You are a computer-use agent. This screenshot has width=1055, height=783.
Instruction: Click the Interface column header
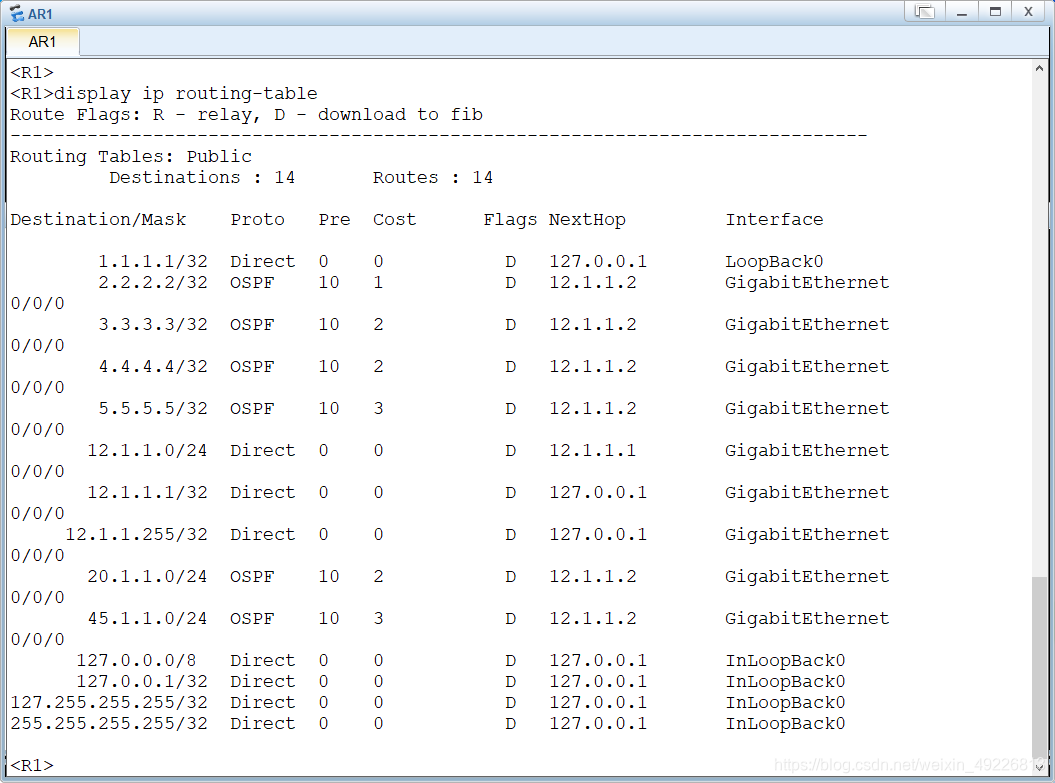774,219
